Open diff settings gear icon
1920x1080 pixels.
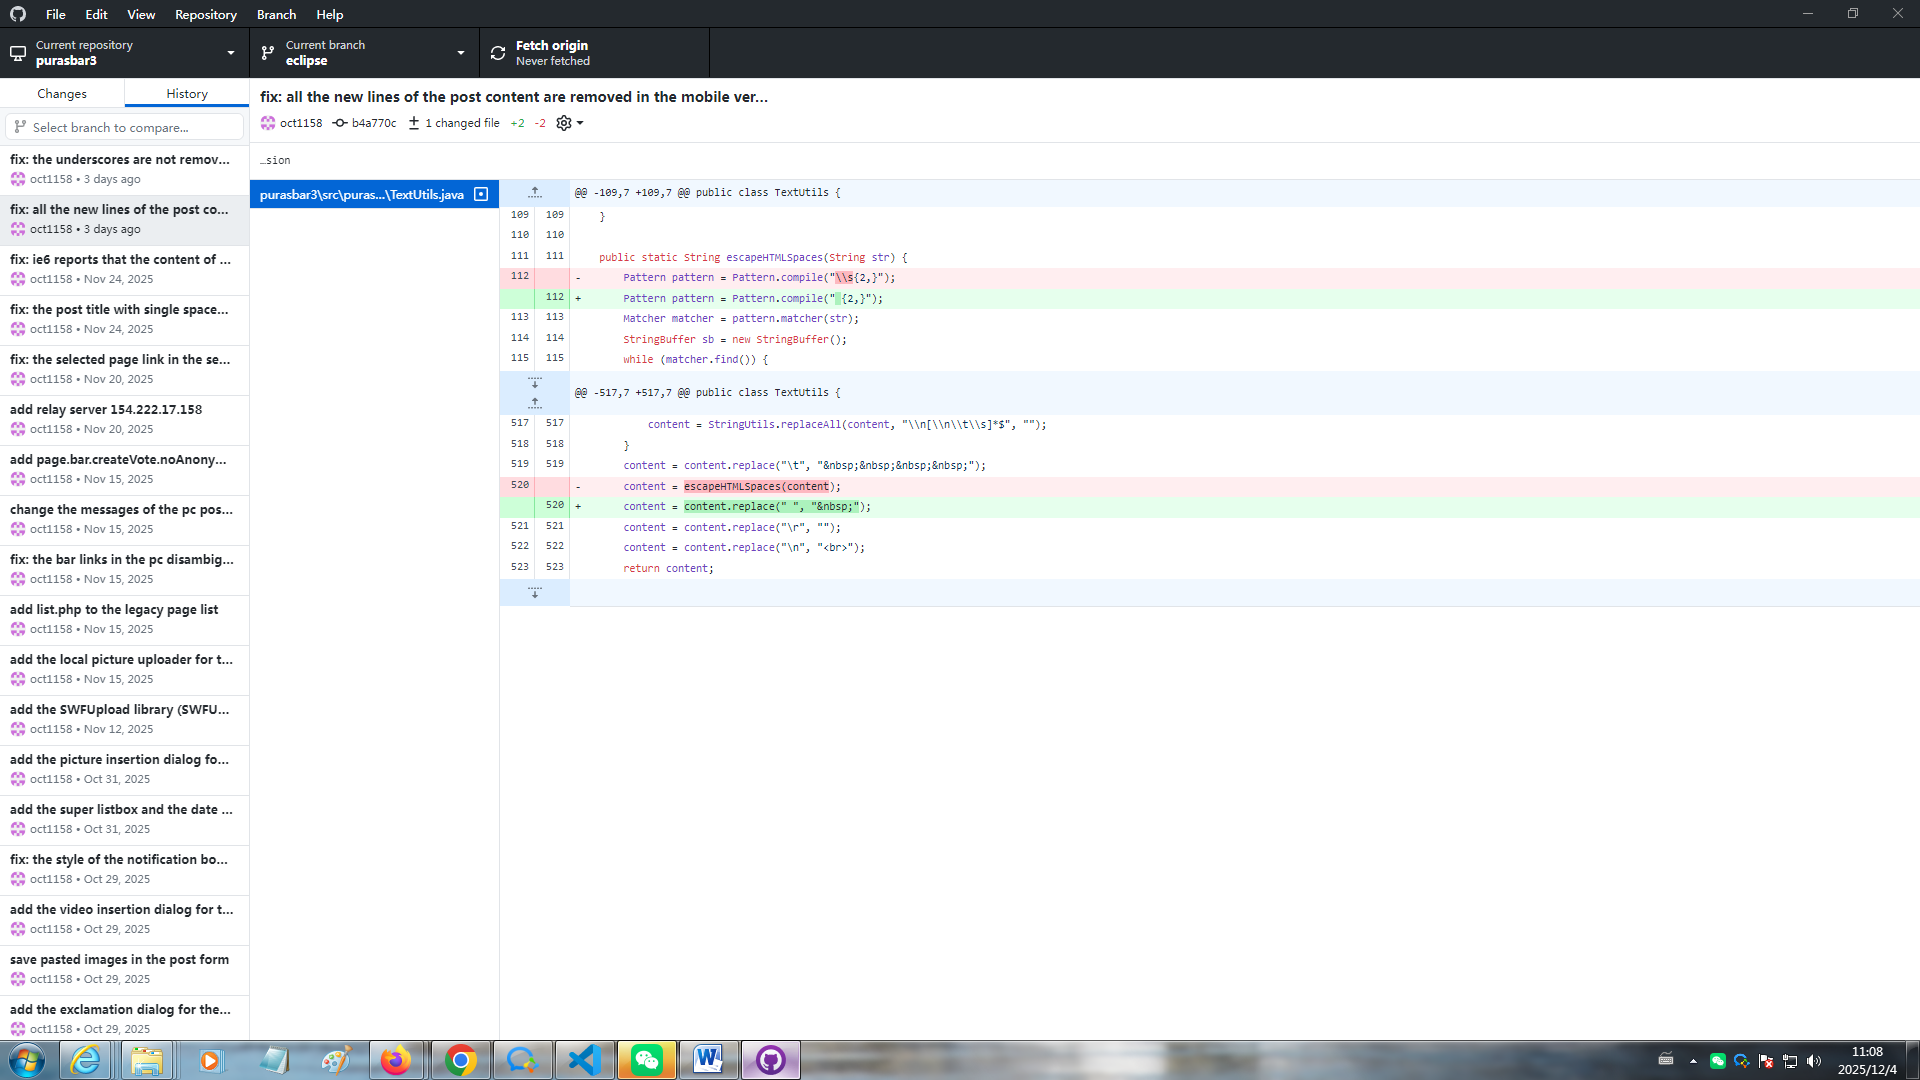point(564,123)
